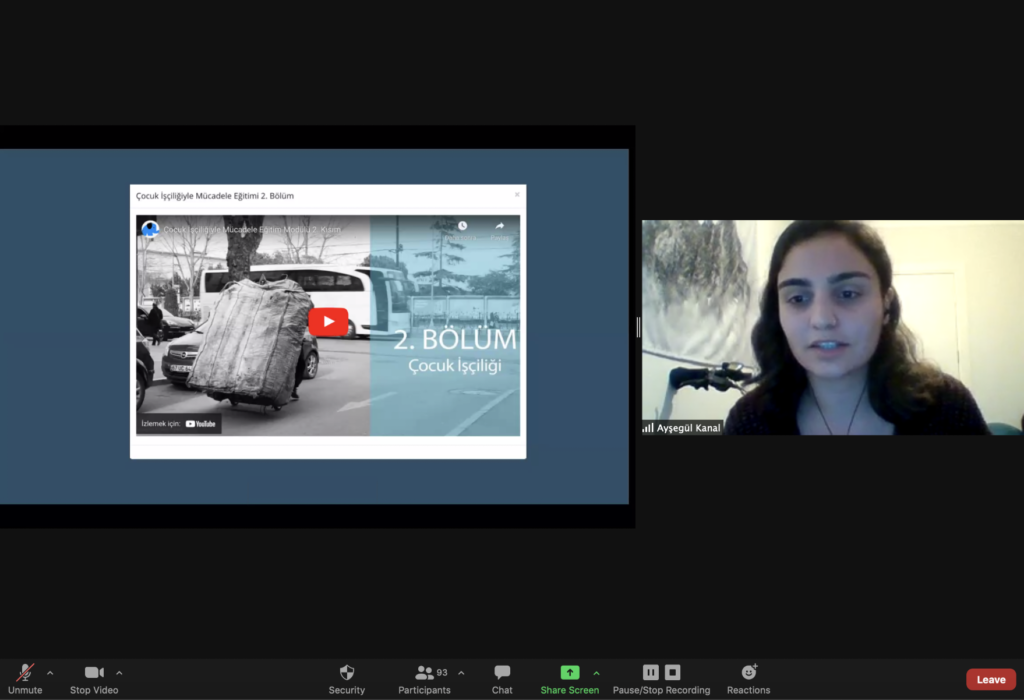Screen dimensions: 1024x700
Task: Click the video title link in player
Action: pyautogui.click(x=252, y=229)
